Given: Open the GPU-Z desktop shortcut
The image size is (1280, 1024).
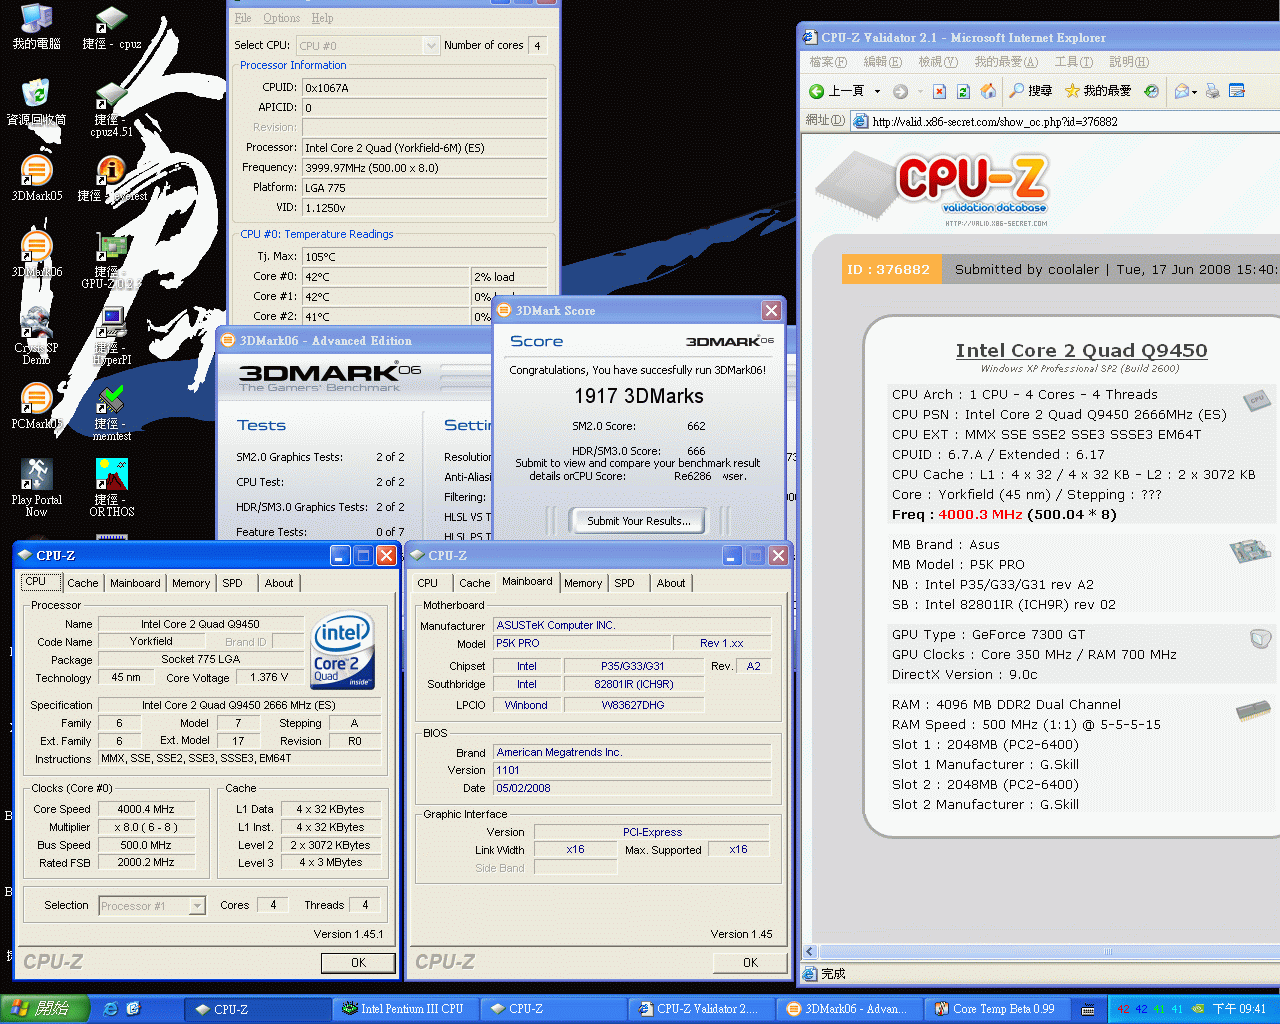Looking at the screenshot, I should 111,259.
